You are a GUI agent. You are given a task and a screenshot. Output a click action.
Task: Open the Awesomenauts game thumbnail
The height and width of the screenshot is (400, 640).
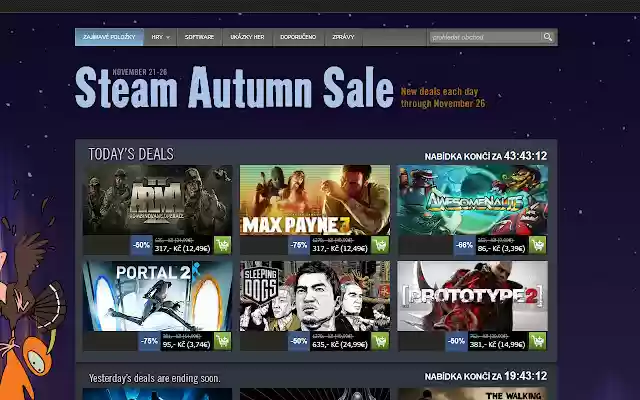(x=472, y=200)
